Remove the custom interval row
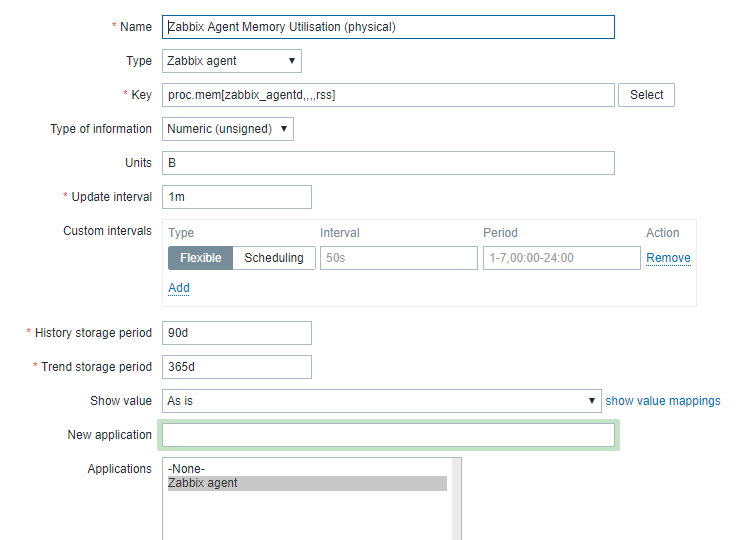The image size is (751, 540). (668, 258)
